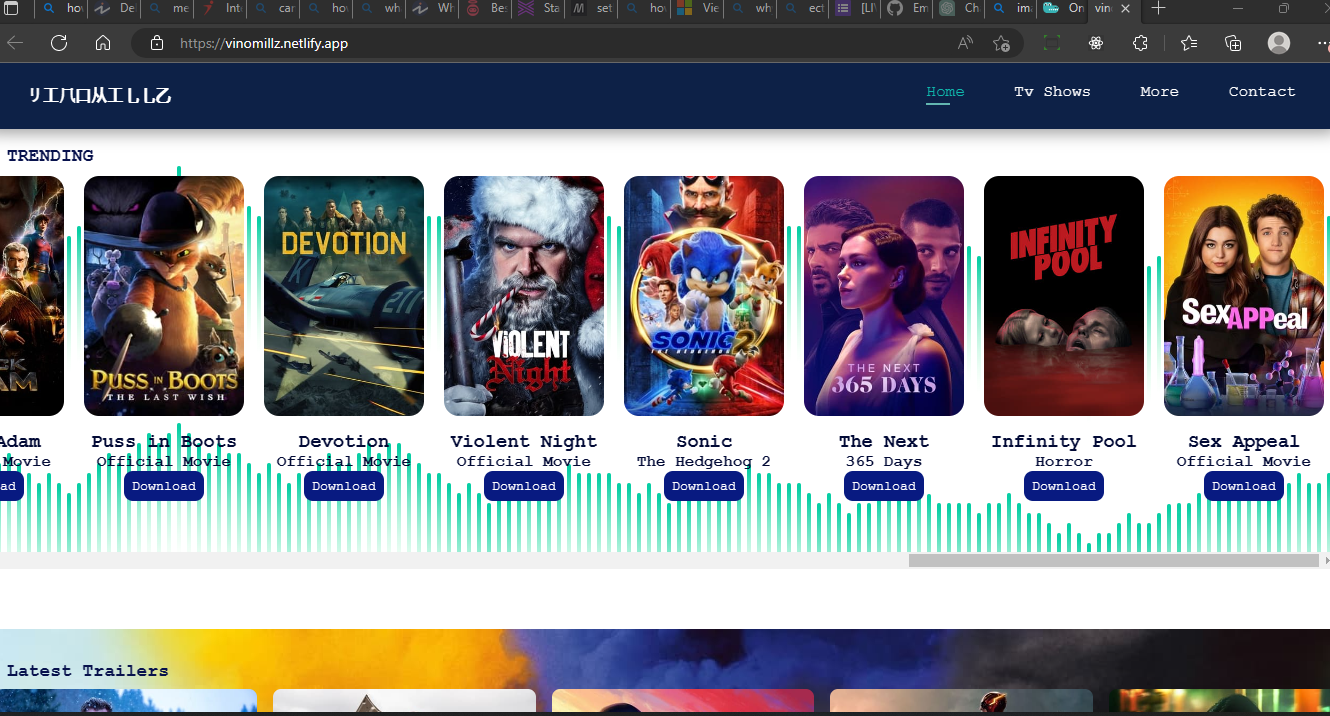Switch to the GitHub 'Em' tab
The width and height of the screenshot is (1330, 716).
click(906, 8)
